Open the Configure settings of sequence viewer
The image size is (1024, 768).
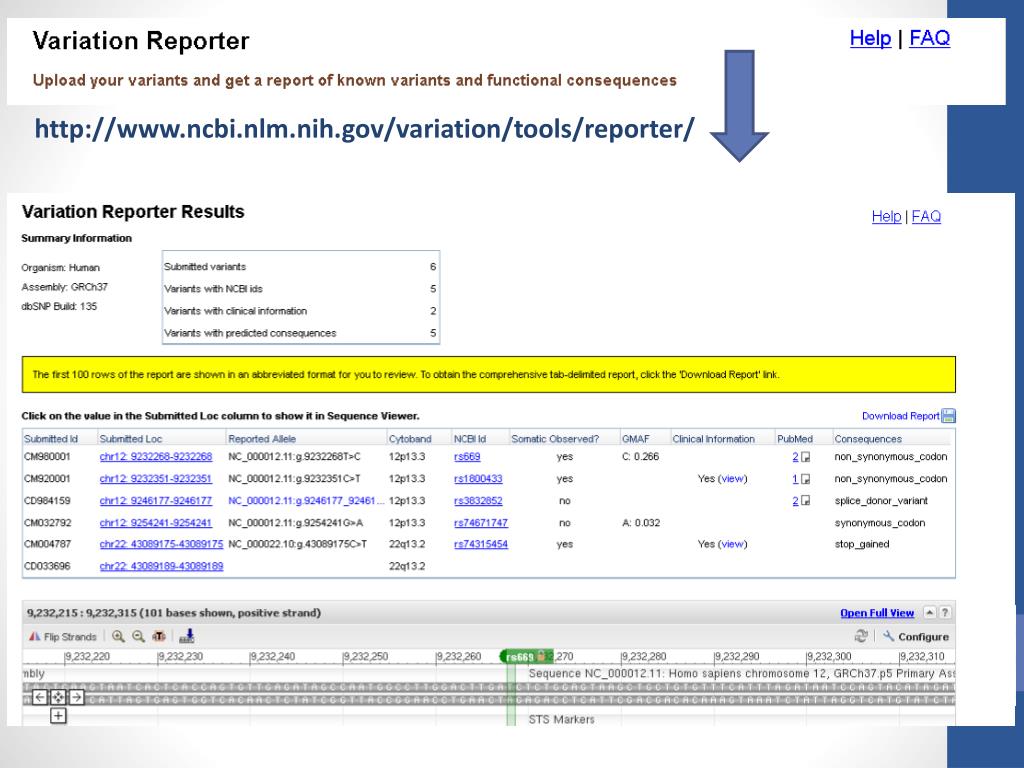(916, 636)
